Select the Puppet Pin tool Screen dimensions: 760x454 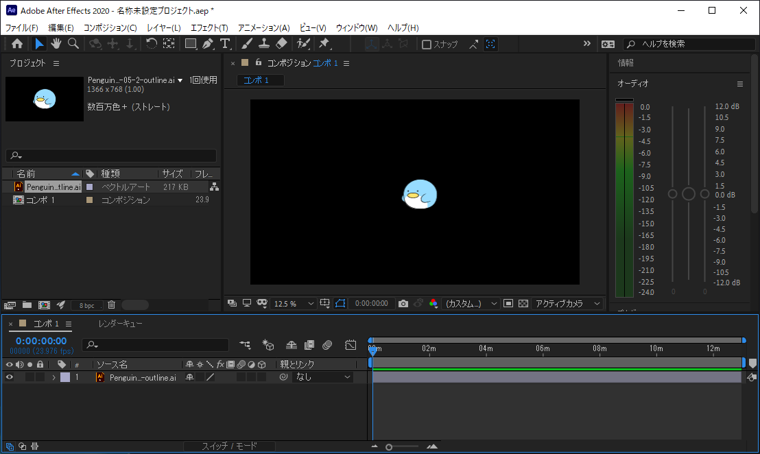[324, 44]
